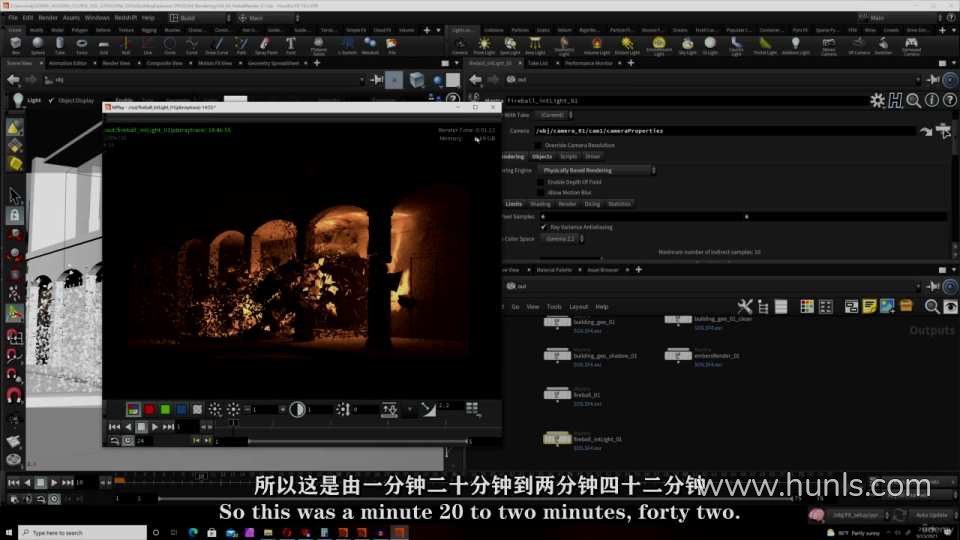Click the MPlay frame range slider
The width and height of the screenshot is (960, 540).
click(x=358, y=441)
